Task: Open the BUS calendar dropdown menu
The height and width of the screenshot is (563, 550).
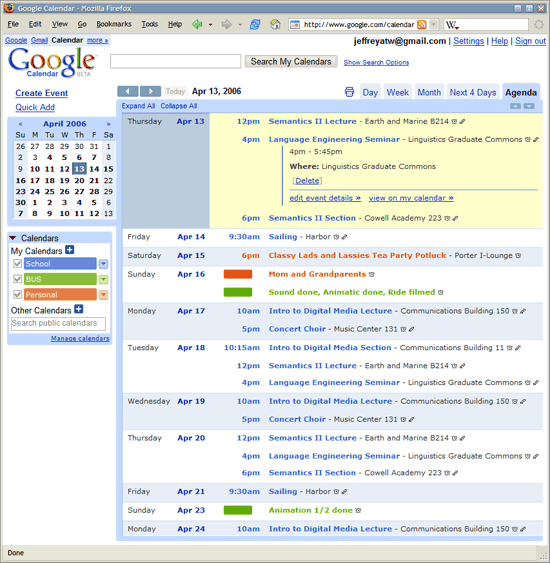Action: [x=103, y=279]
